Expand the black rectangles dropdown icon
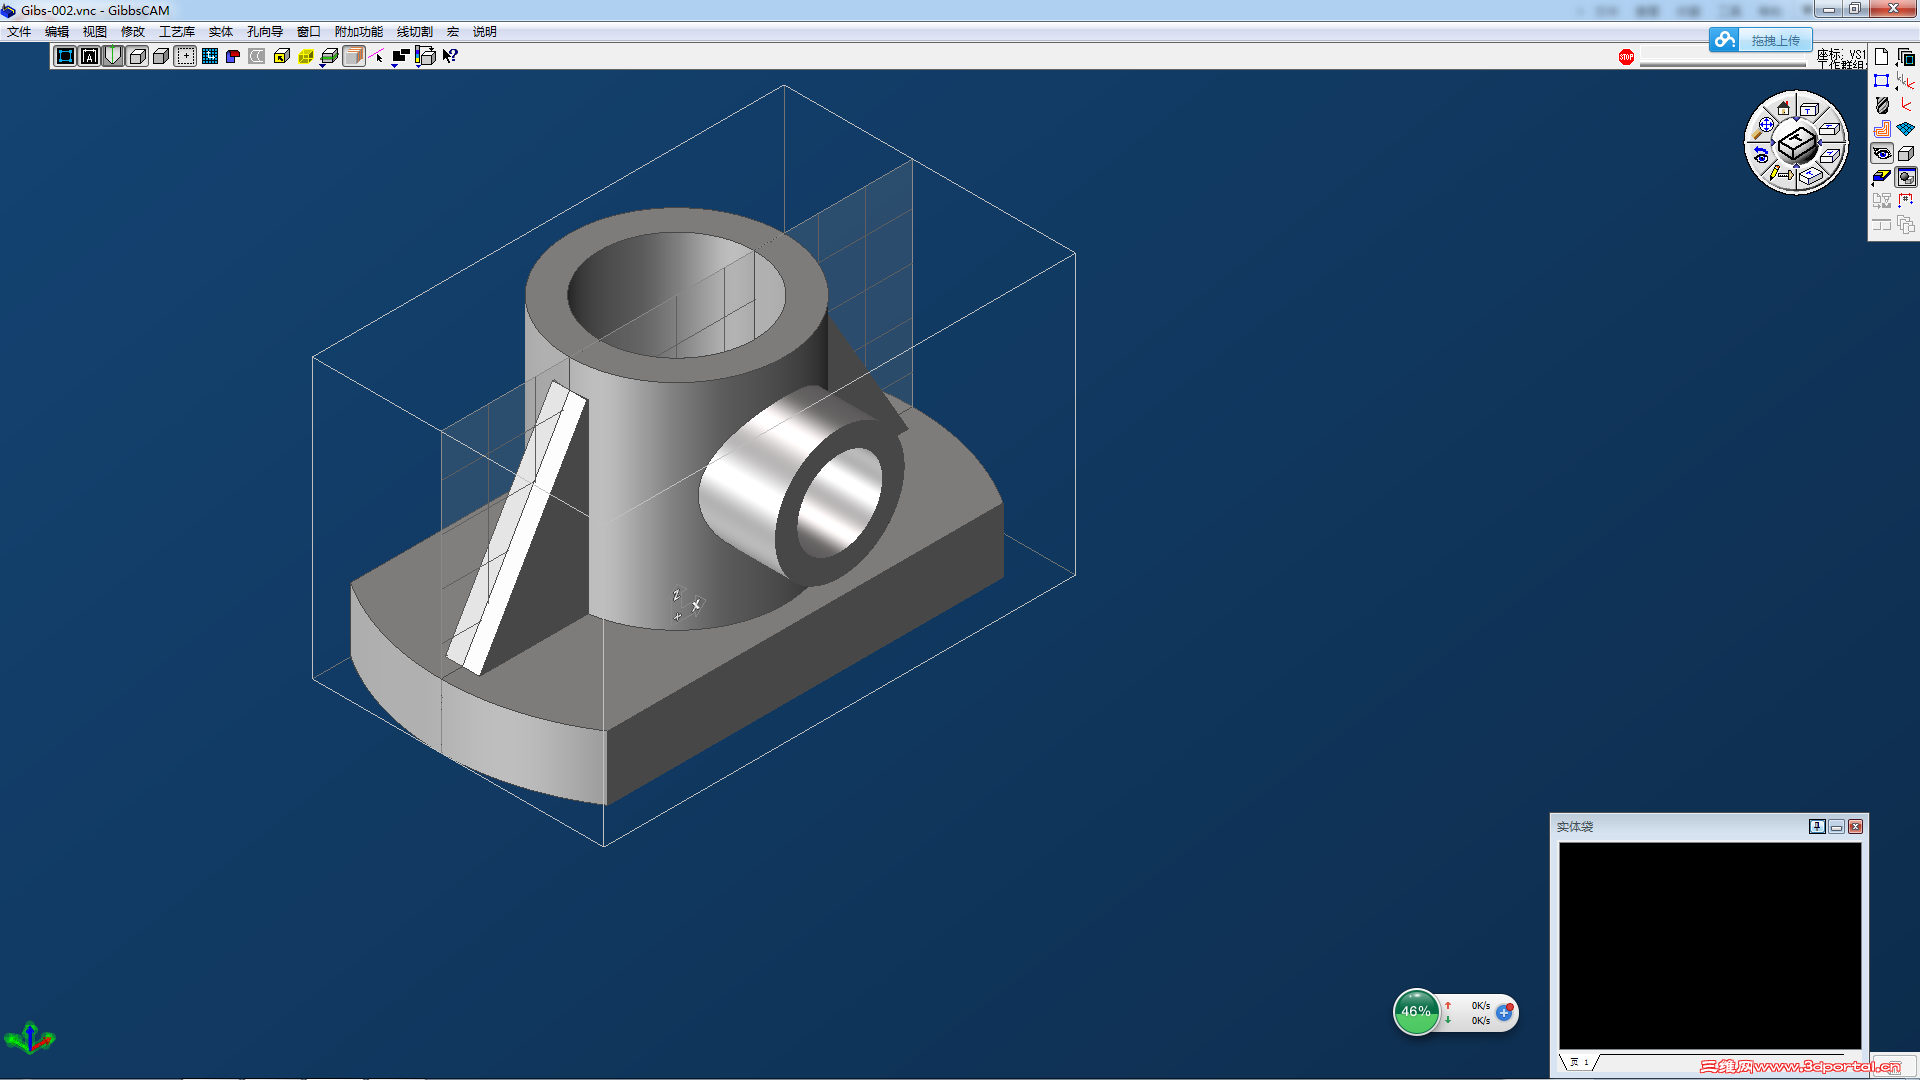Viewport: 1920px width, 1080px height. point(401,57)
